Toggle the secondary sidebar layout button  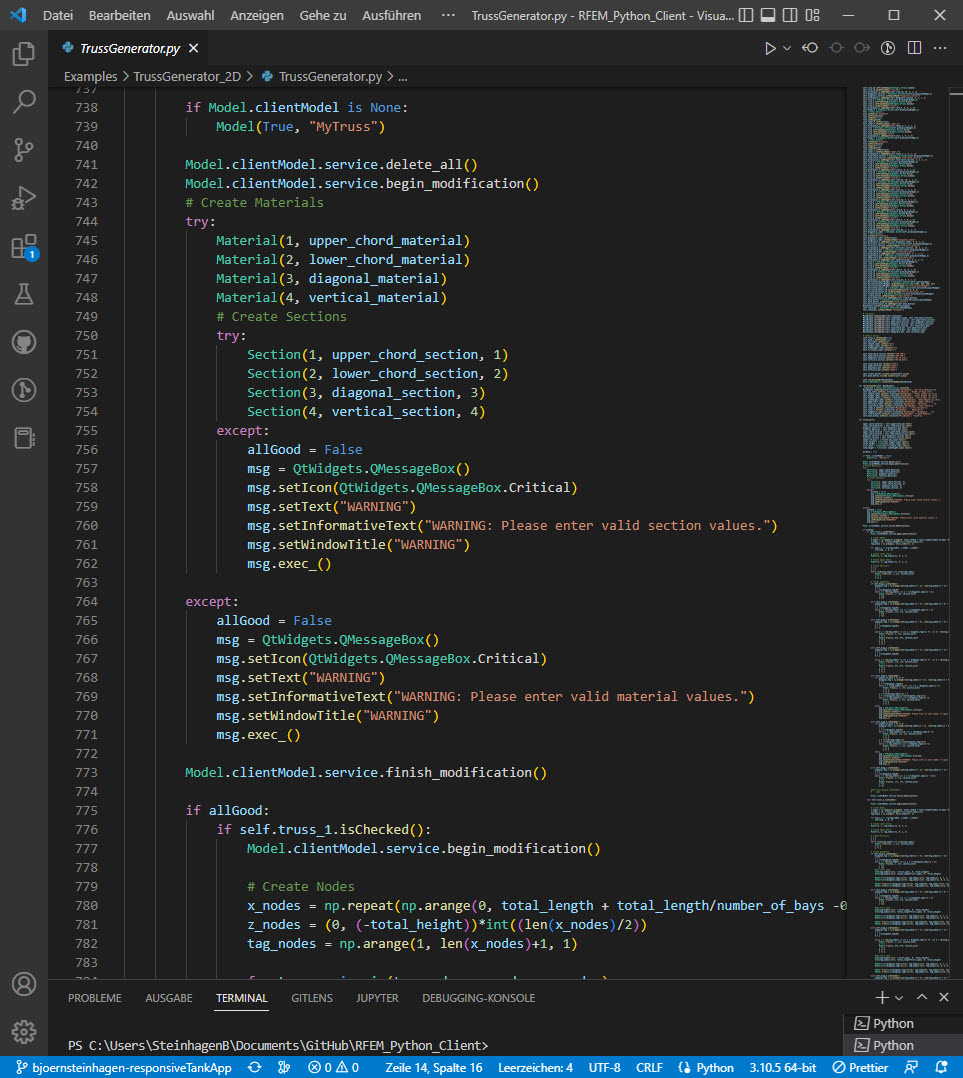(790, 15)
